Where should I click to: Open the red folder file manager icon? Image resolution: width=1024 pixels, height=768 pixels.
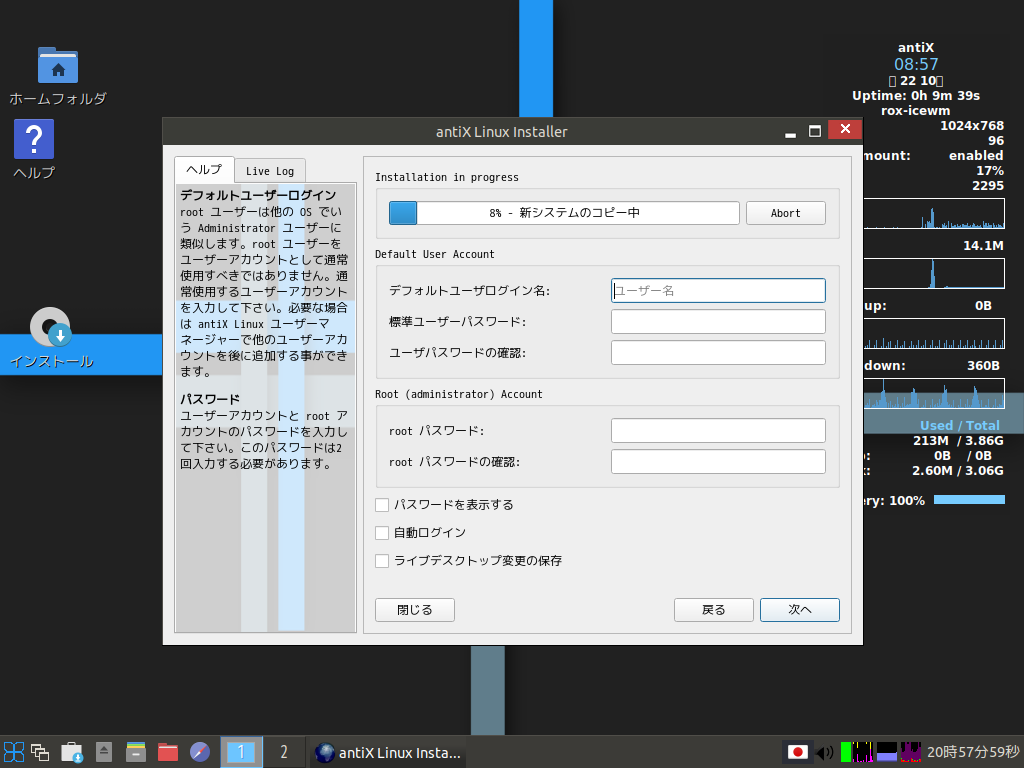pyautogui.click(x=168, y=752)
